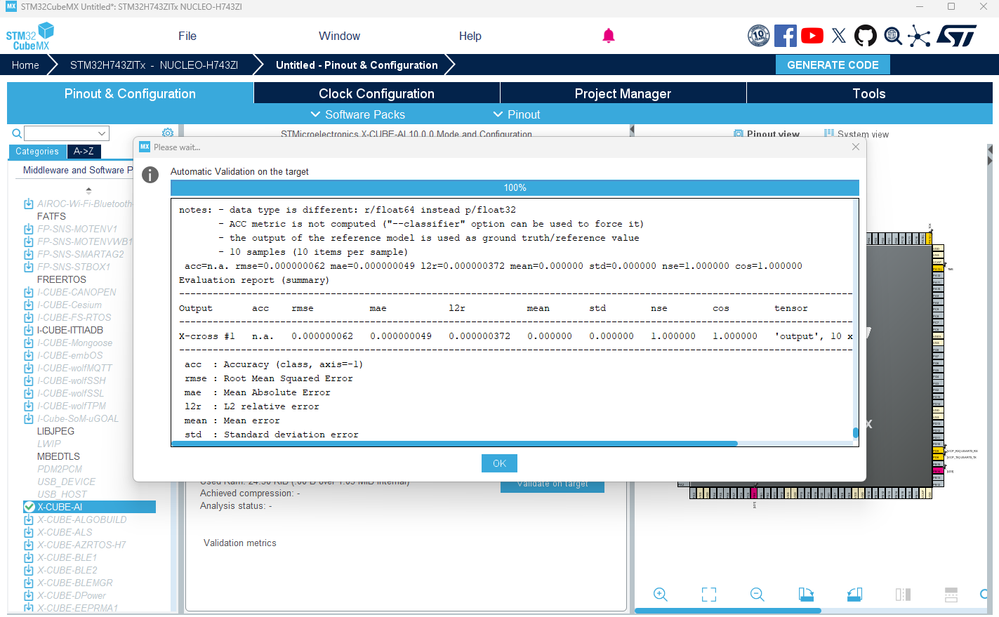Click the Validate on target button behind the dialog
This screenshot has height=617, width=999.
pyautogui.click(x=552, y=486)
